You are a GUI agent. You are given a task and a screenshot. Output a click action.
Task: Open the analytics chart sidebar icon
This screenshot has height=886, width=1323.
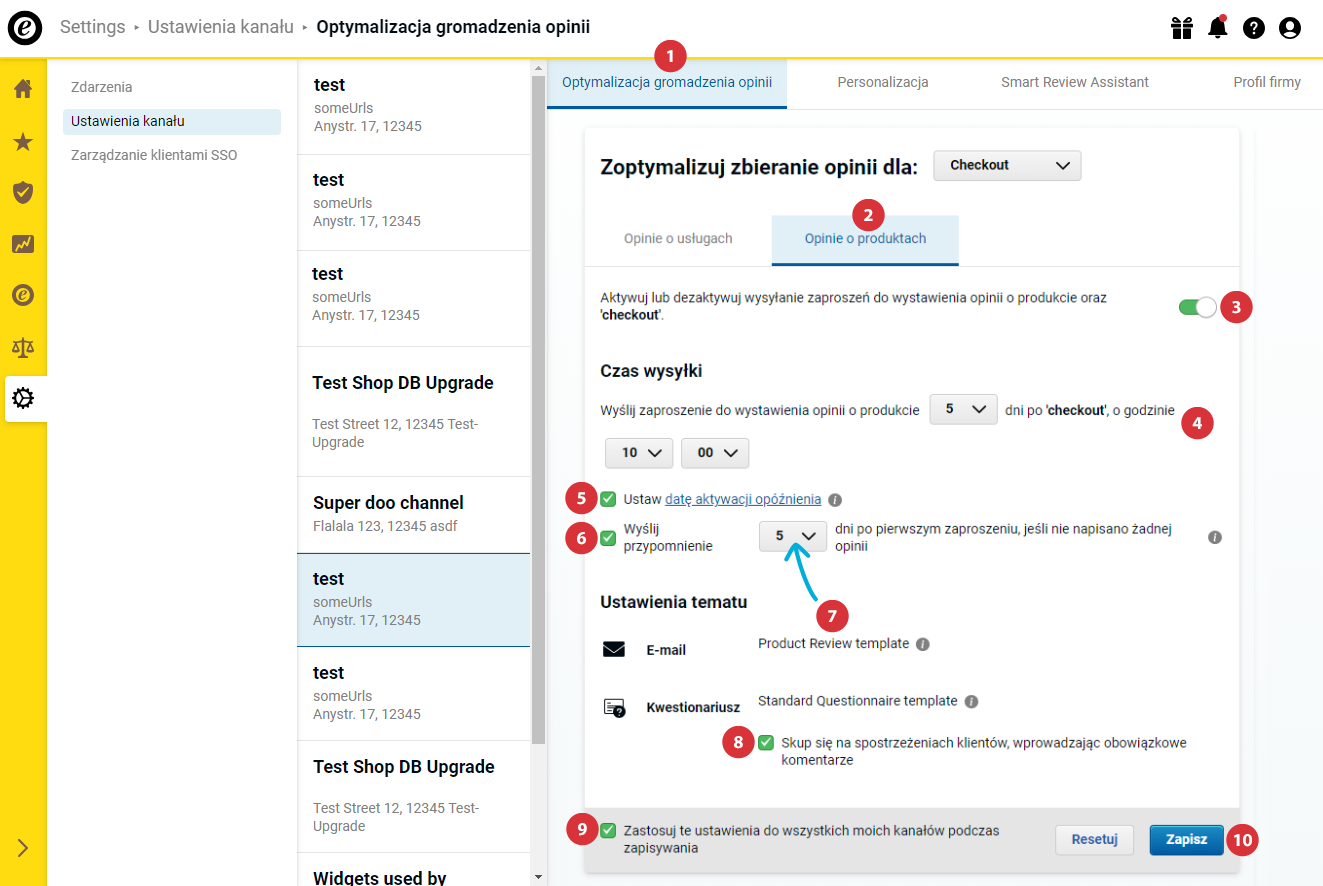(x=23, y=244)
